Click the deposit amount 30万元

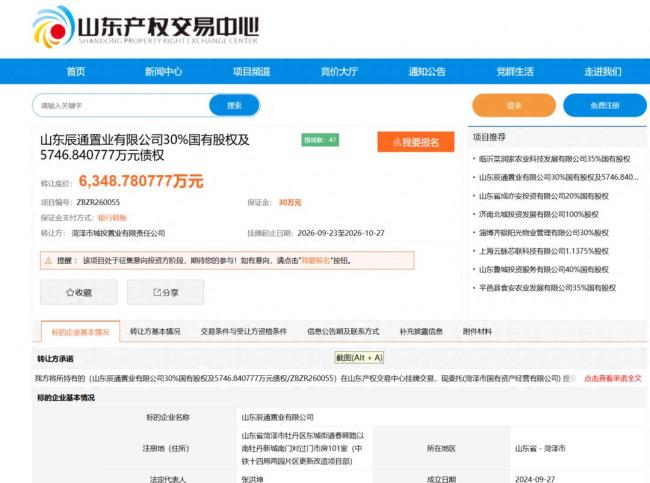click(x=290, y=202)
